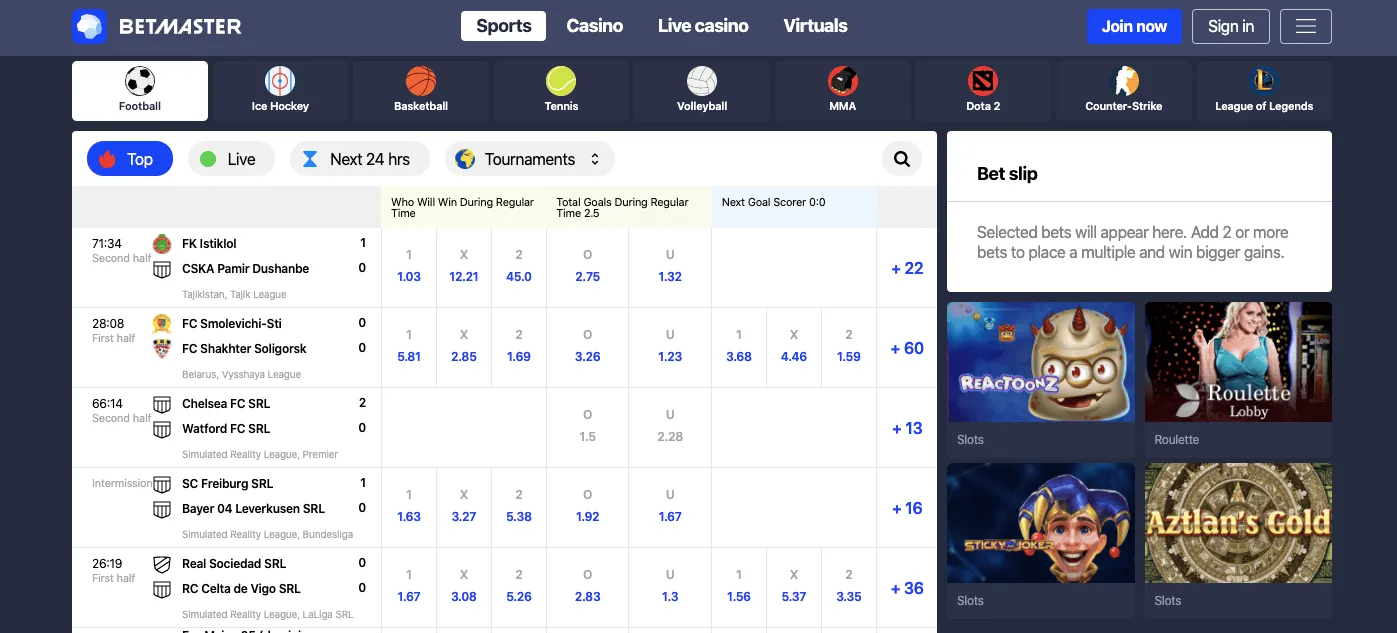Open the Ice Hockey sport section

[x=280, y=90]
